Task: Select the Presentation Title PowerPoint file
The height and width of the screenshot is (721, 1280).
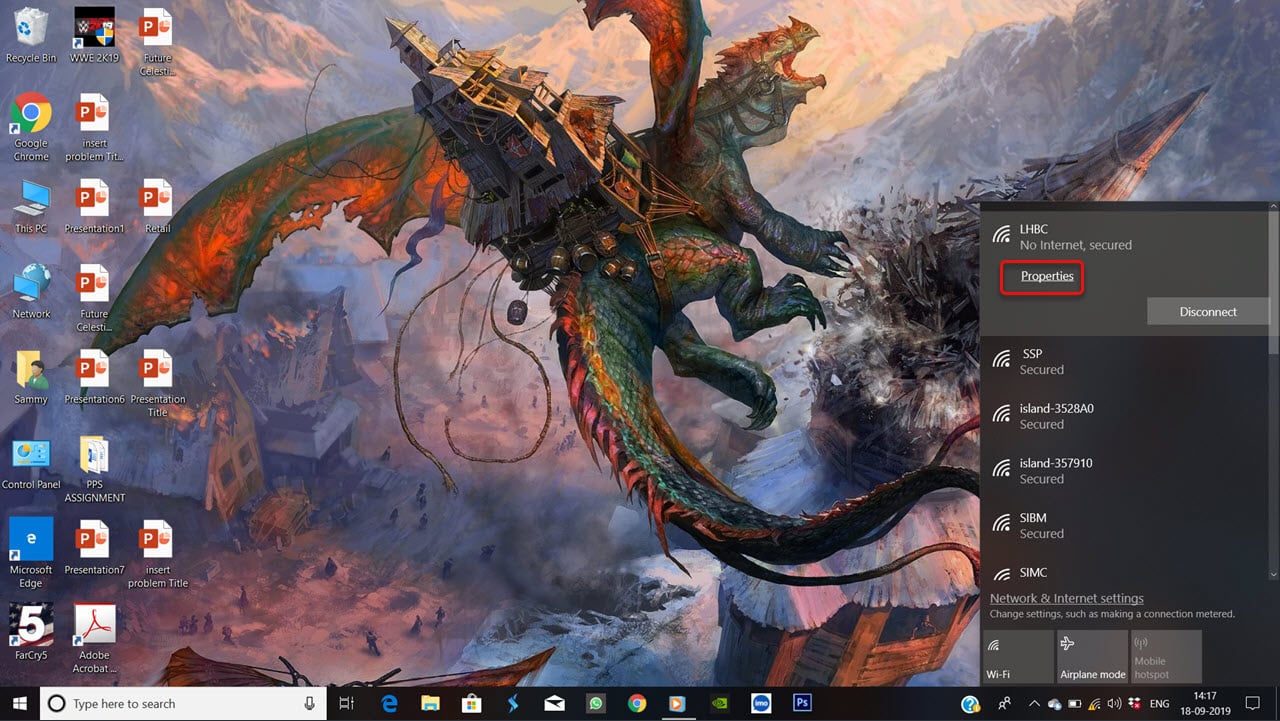Action: tap(157, 383)
